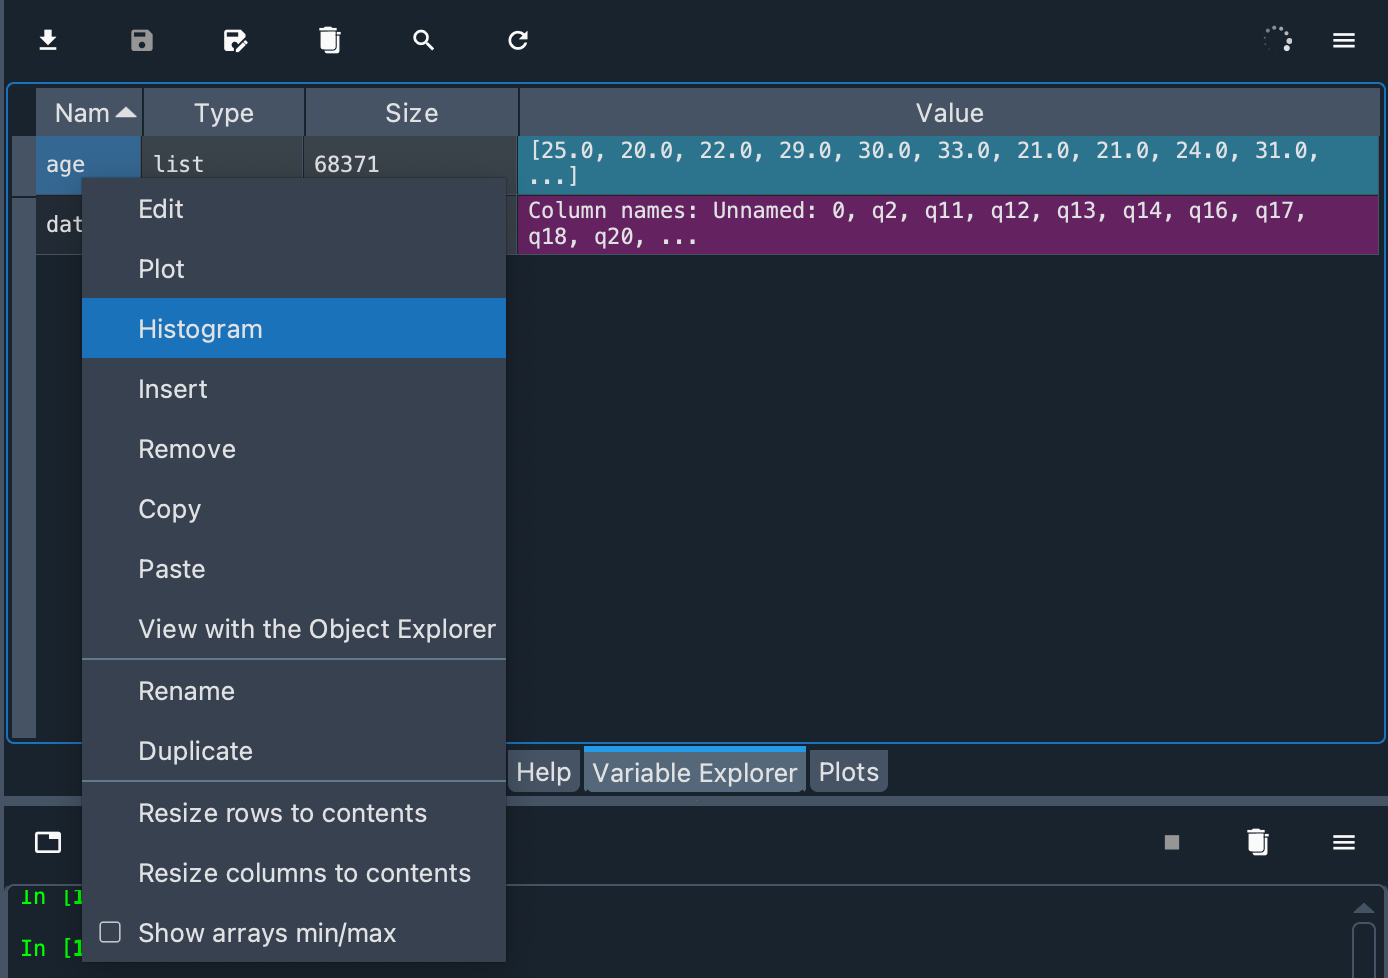1388x978 pixels.
Task: Refresh the variables list
Action: tap(517, 40)
